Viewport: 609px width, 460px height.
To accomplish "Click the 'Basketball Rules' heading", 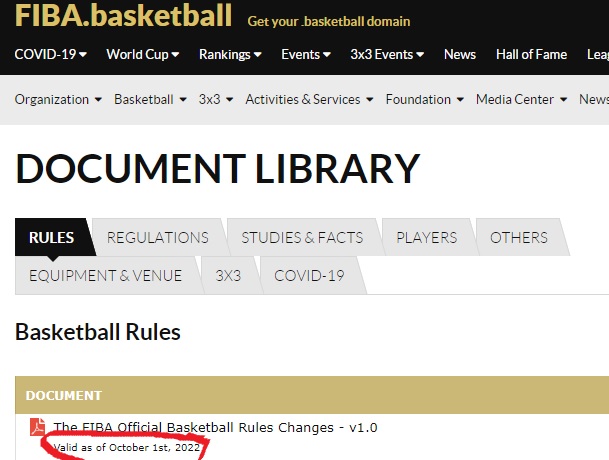I will point(98,332).
